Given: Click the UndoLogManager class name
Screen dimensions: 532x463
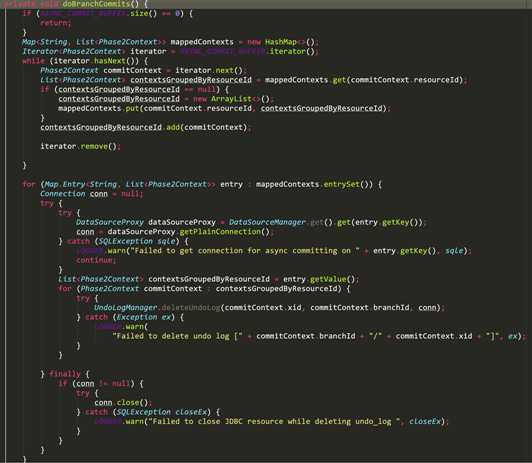Looking at the screenshot, I should (125, 308).
